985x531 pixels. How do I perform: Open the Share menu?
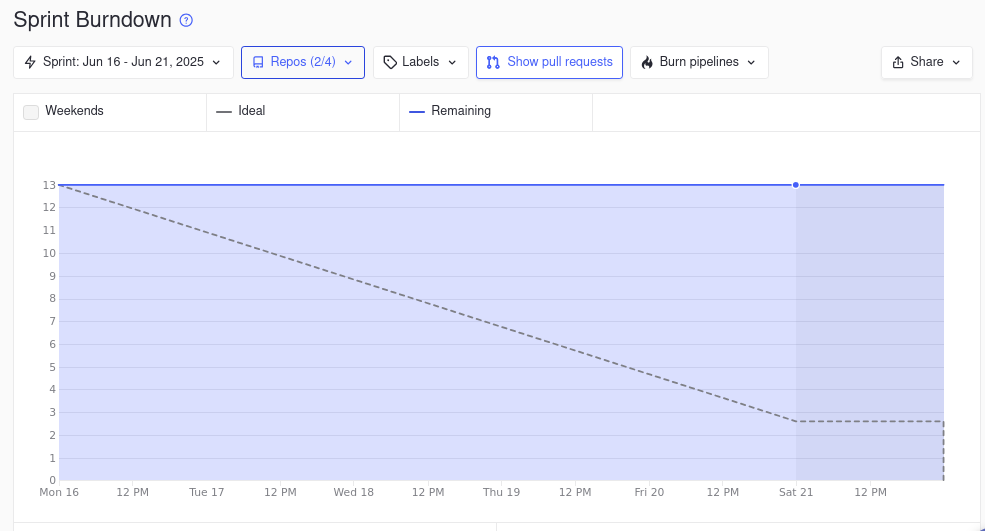pos(927,62)
